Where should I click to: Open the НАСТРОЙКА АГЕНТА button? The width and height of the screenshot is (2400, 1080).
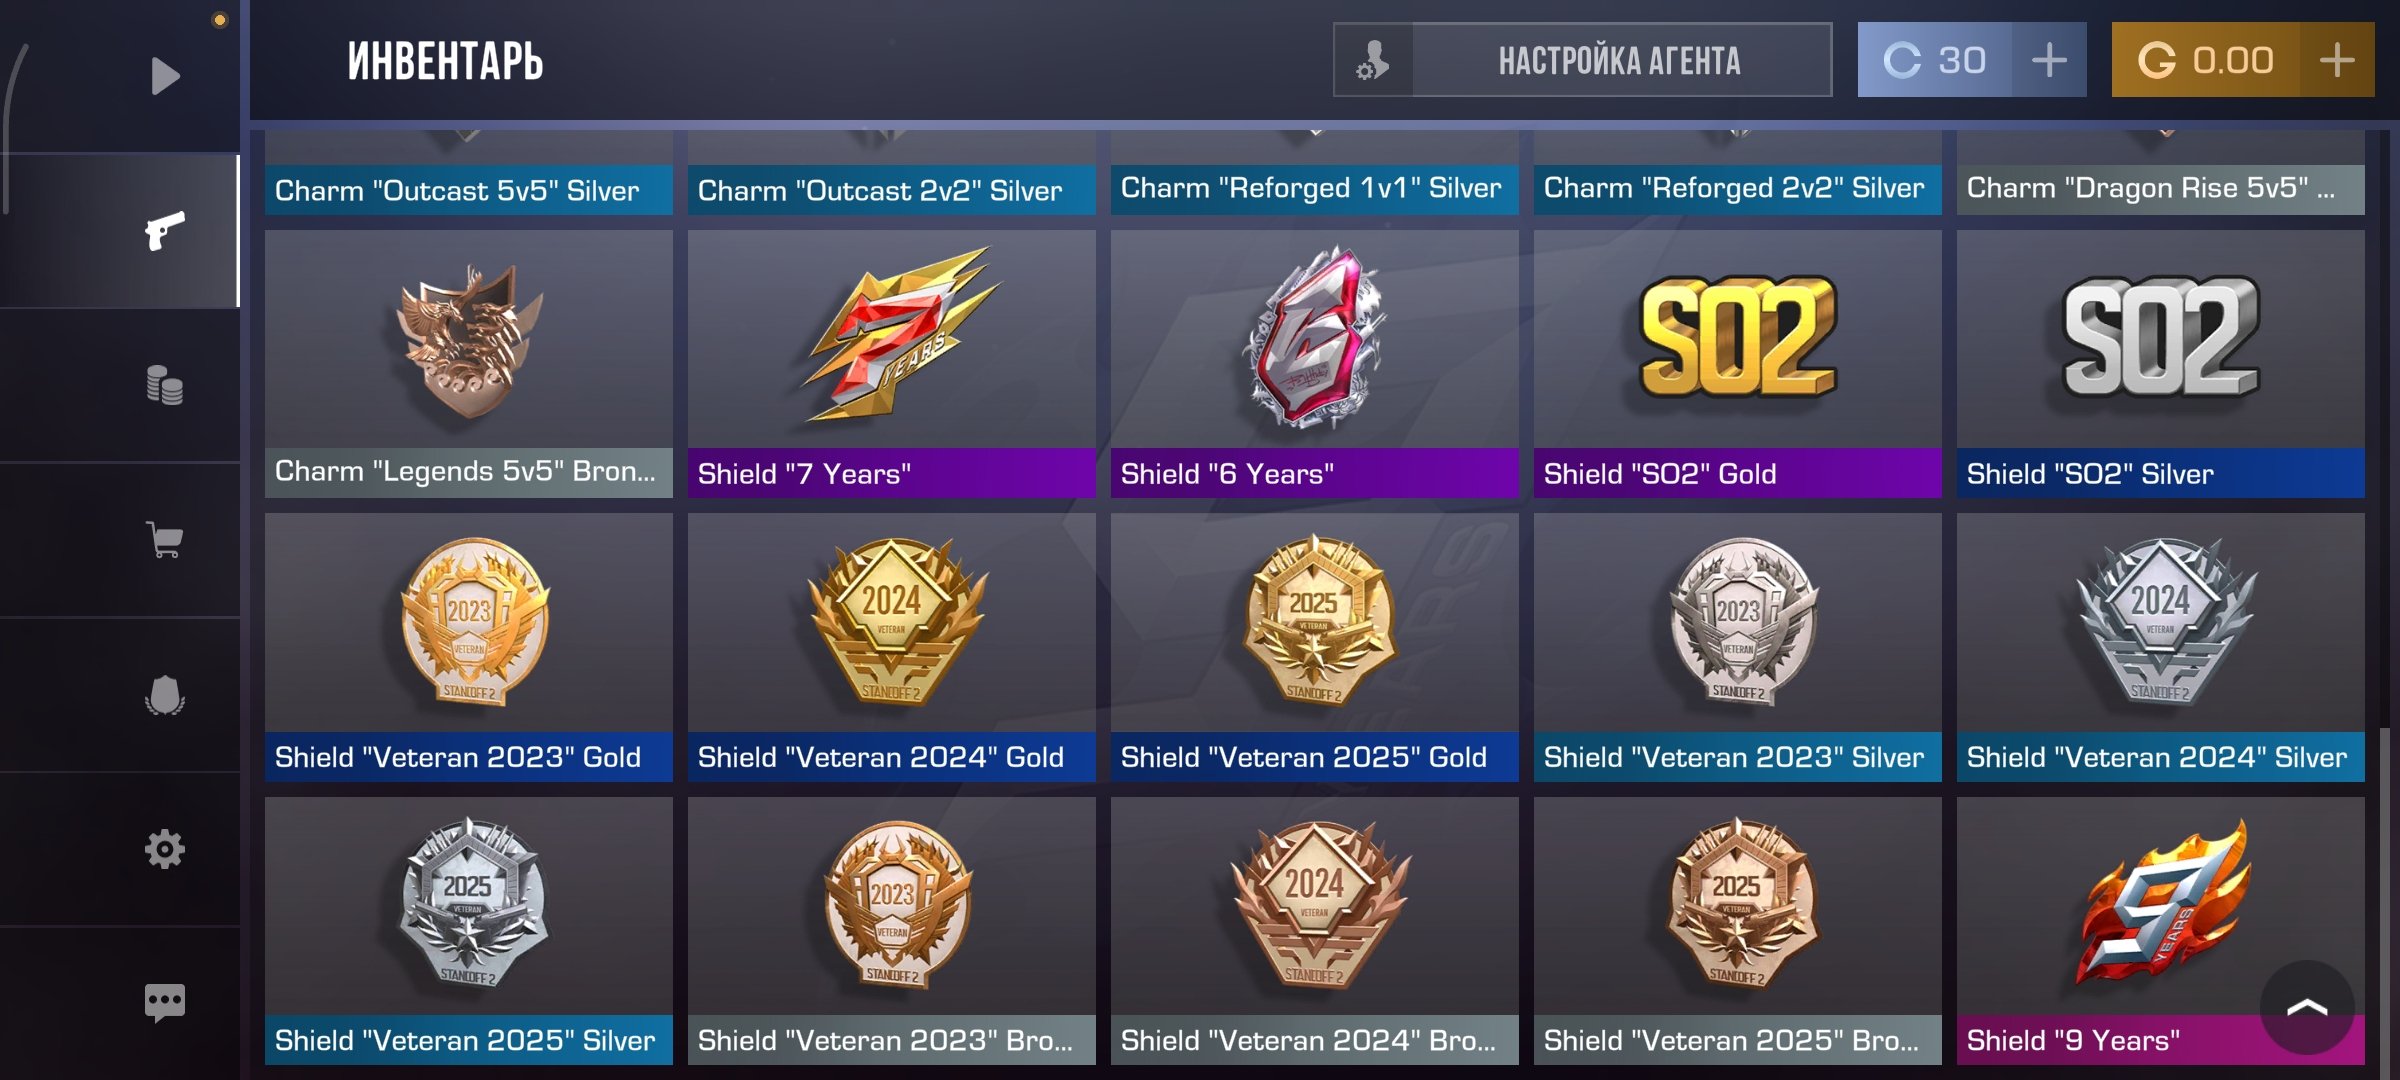(1583, 60)
